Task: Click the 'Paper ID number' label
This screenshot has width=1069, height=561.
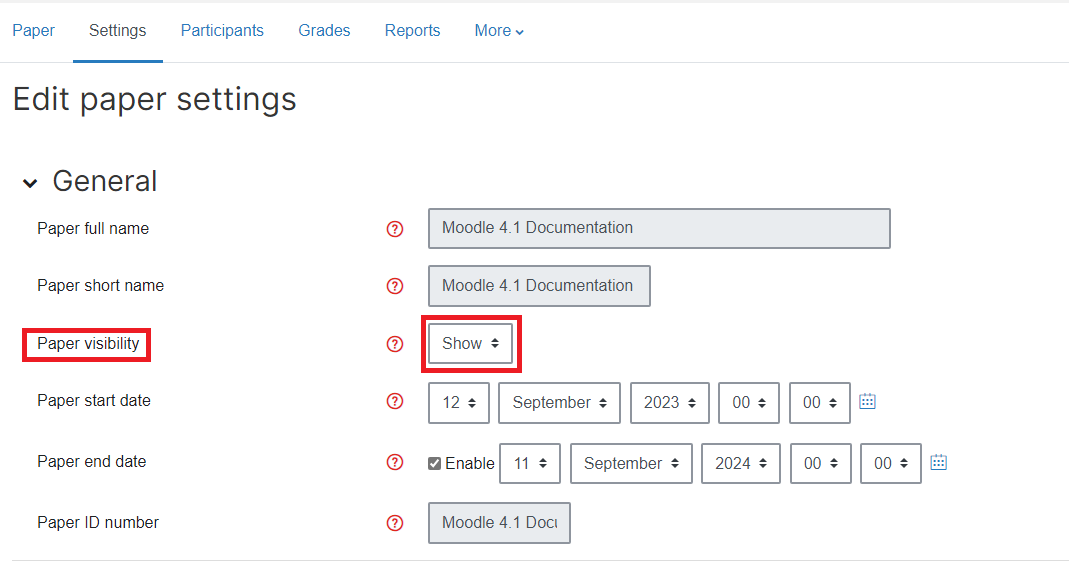Action: point(97,522)
